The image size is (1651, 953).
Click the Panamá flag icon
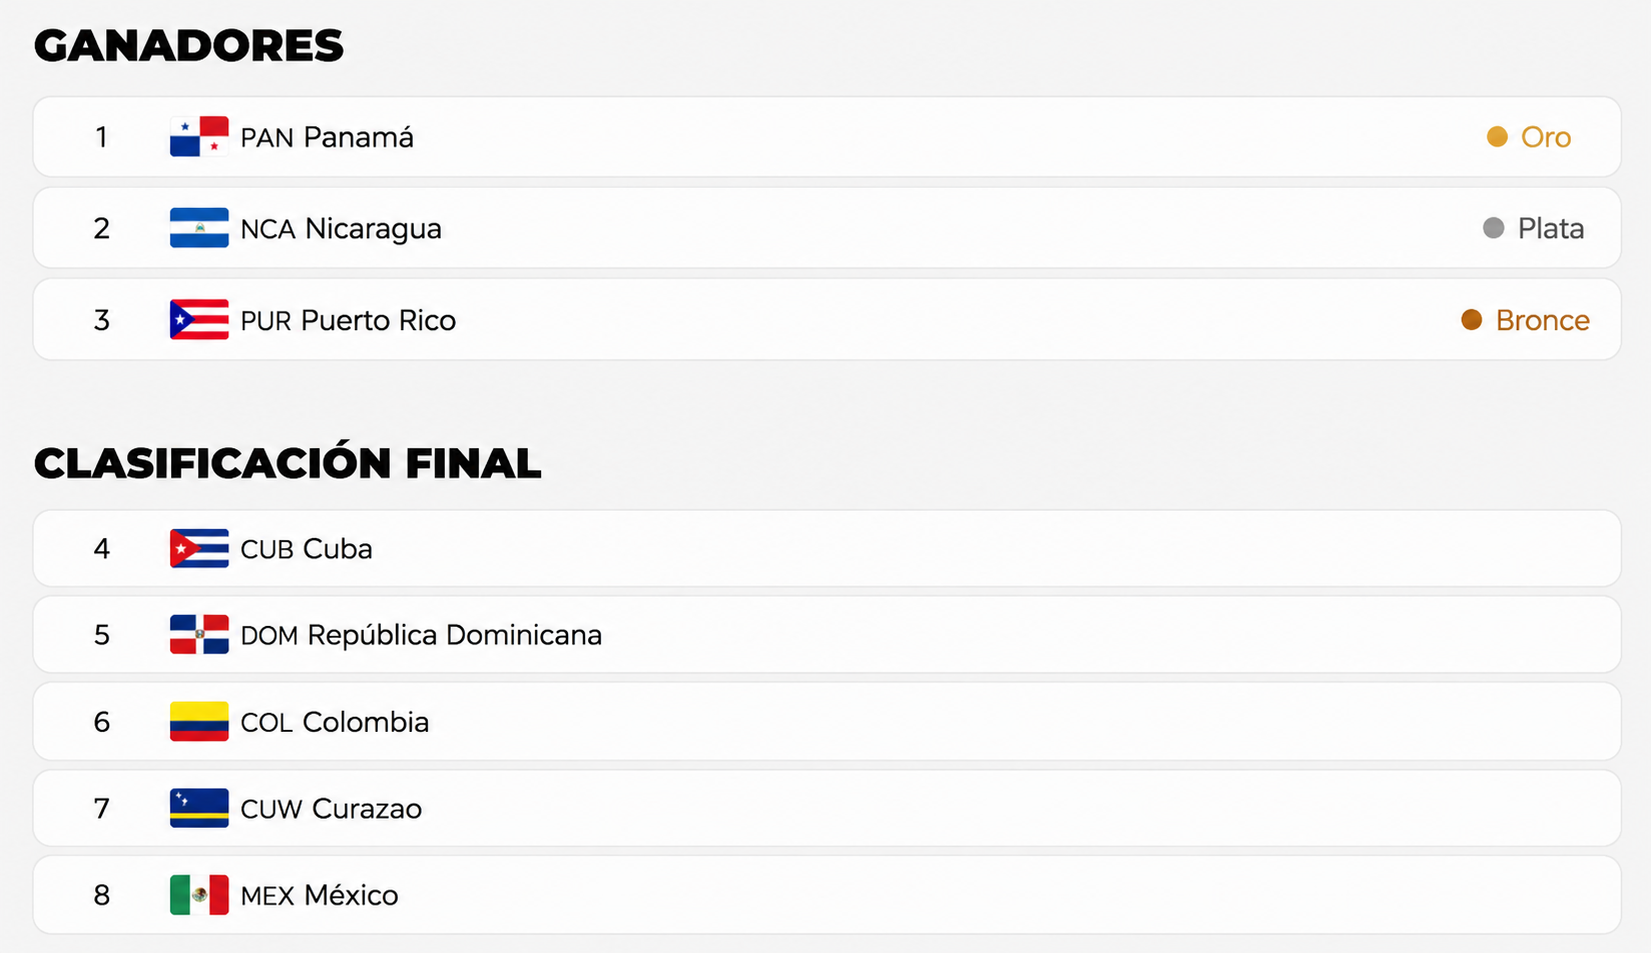pos(199,137)
